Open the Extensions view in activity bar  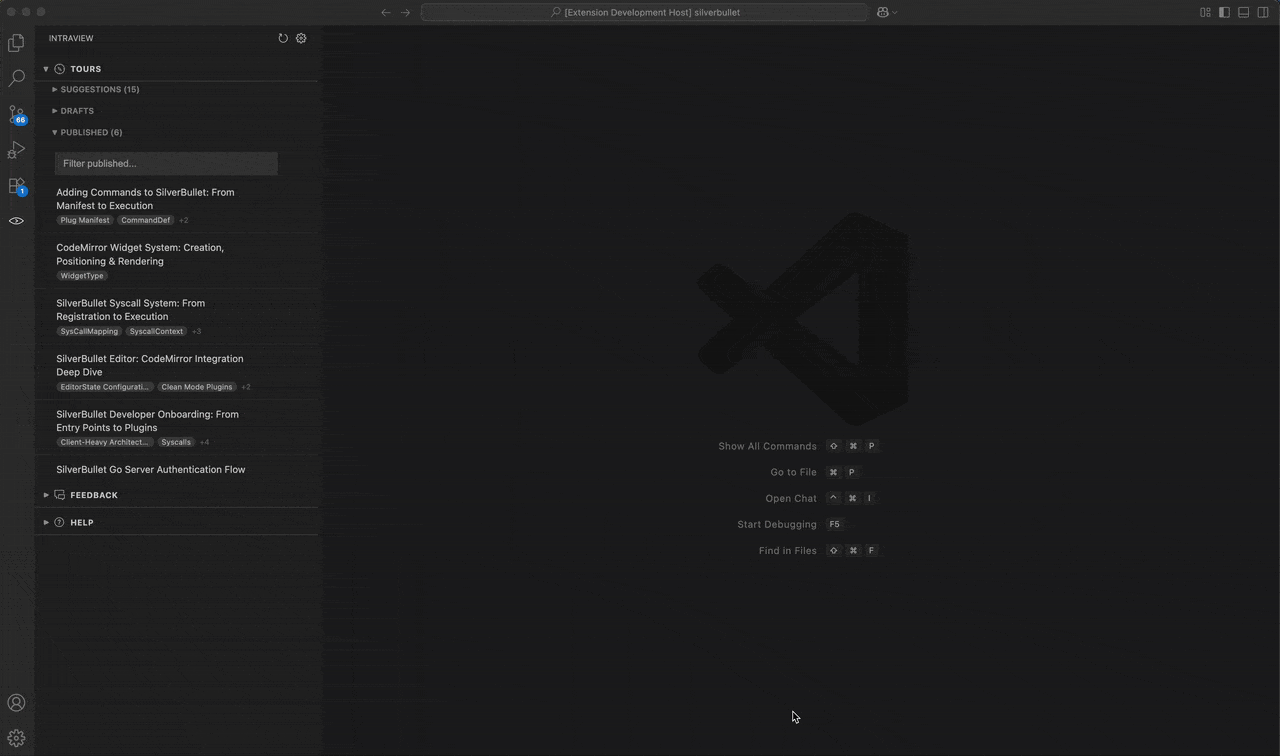(16, 186)
